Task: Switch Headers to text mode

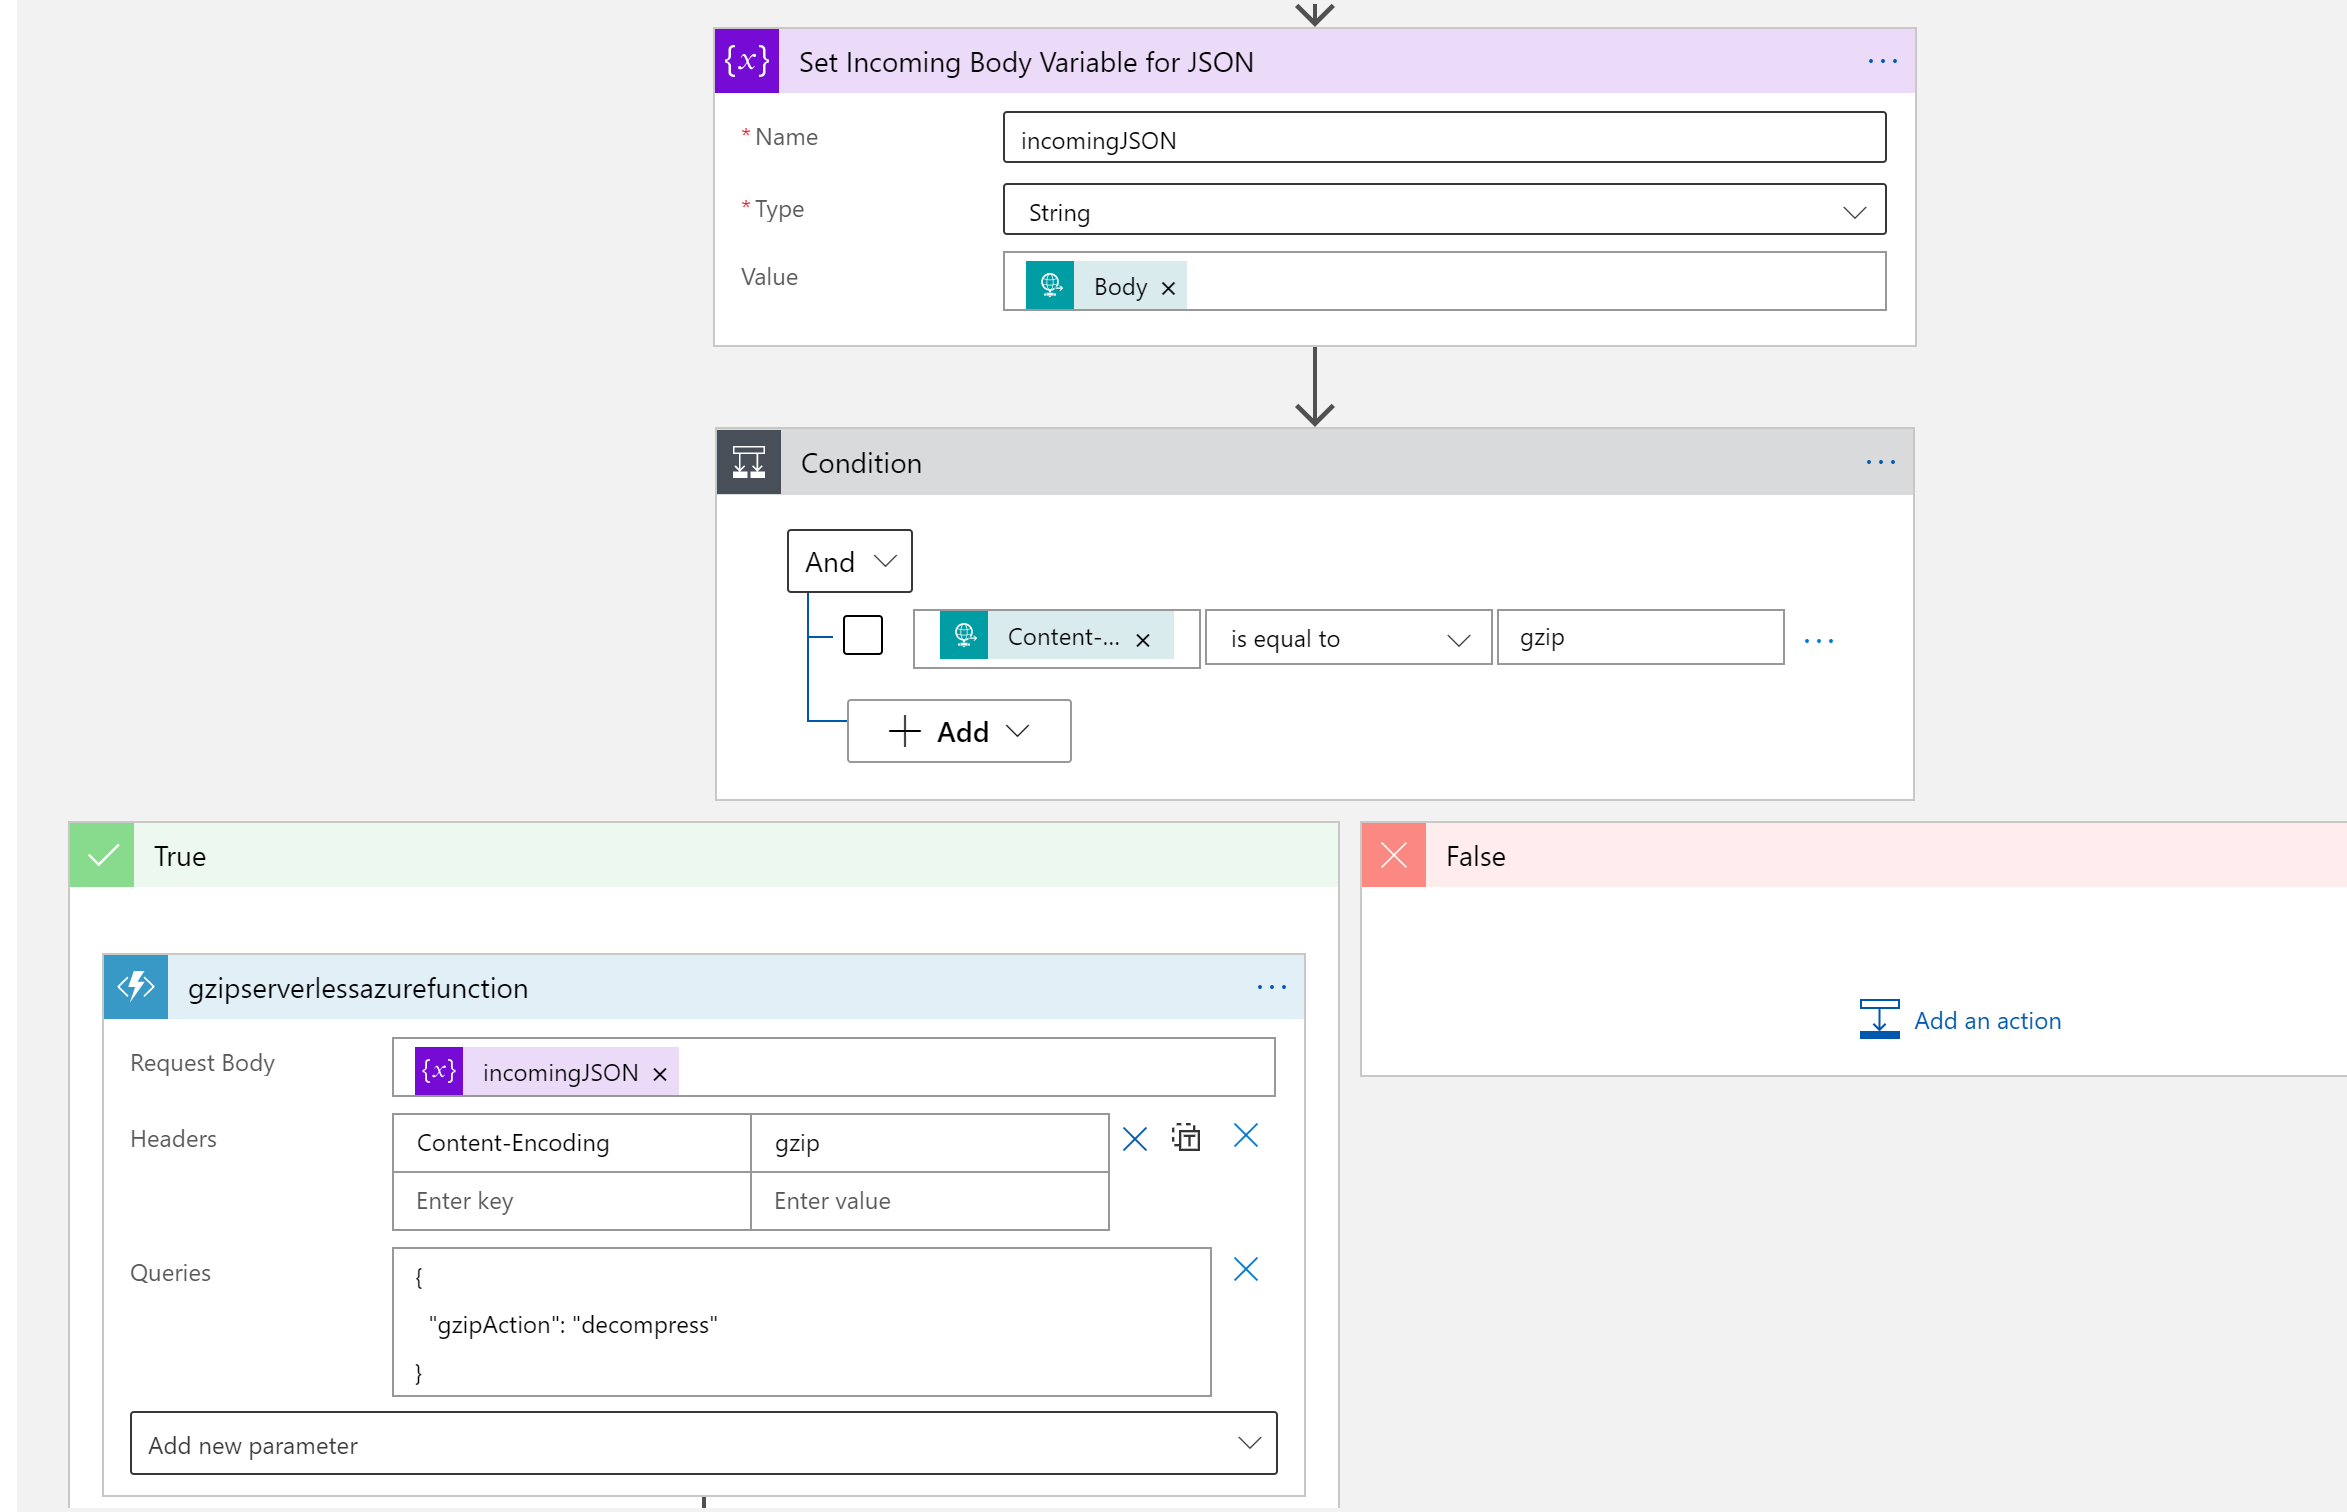Action: (1187, 1137)
